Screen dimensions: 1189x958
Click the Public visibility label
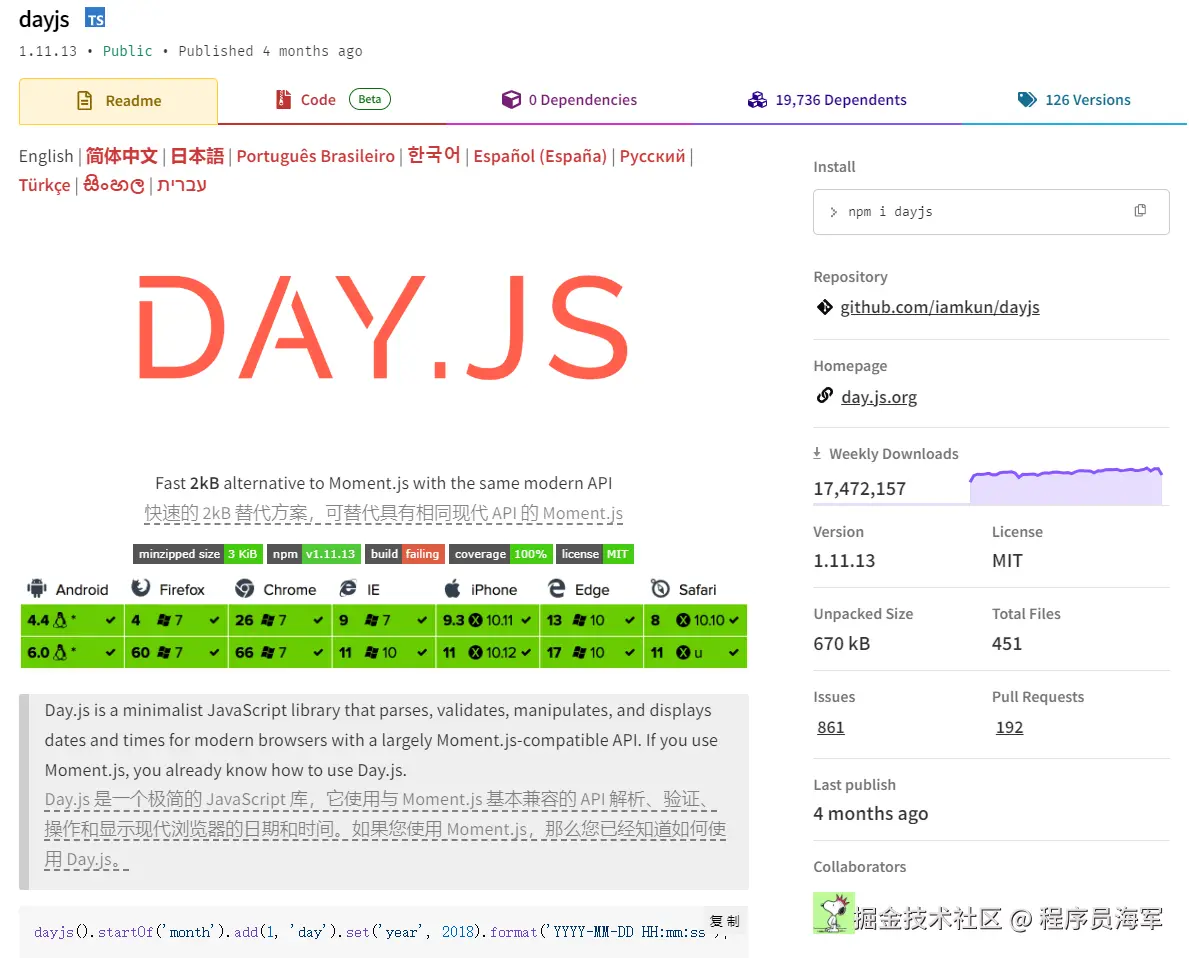[127, 51]
